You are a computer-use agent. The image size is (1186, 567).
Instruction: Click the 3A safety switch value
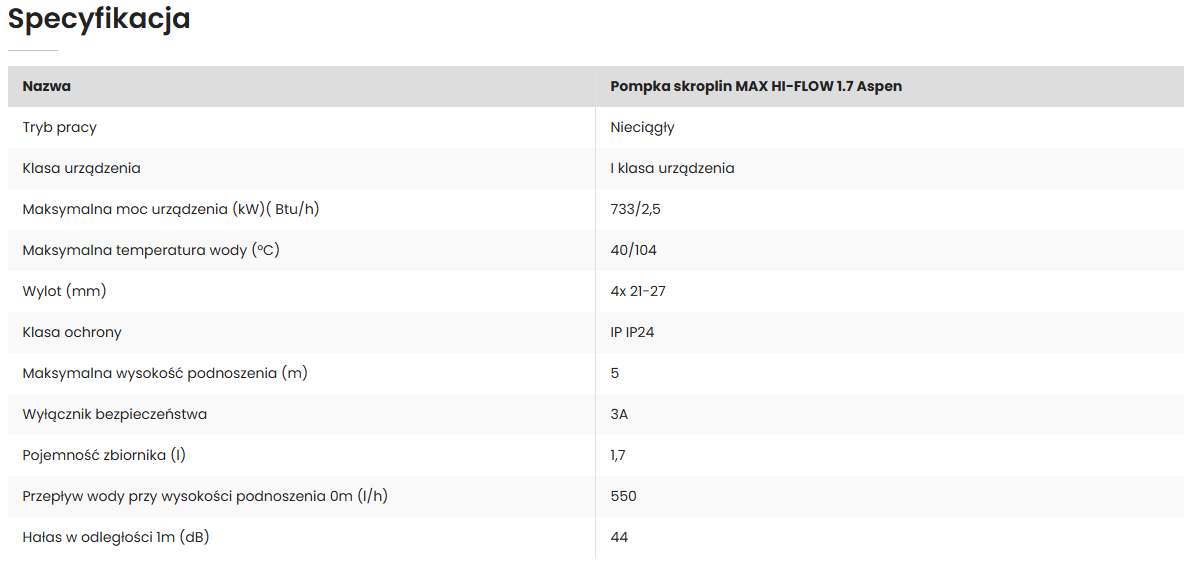click(x=619, y=414)
